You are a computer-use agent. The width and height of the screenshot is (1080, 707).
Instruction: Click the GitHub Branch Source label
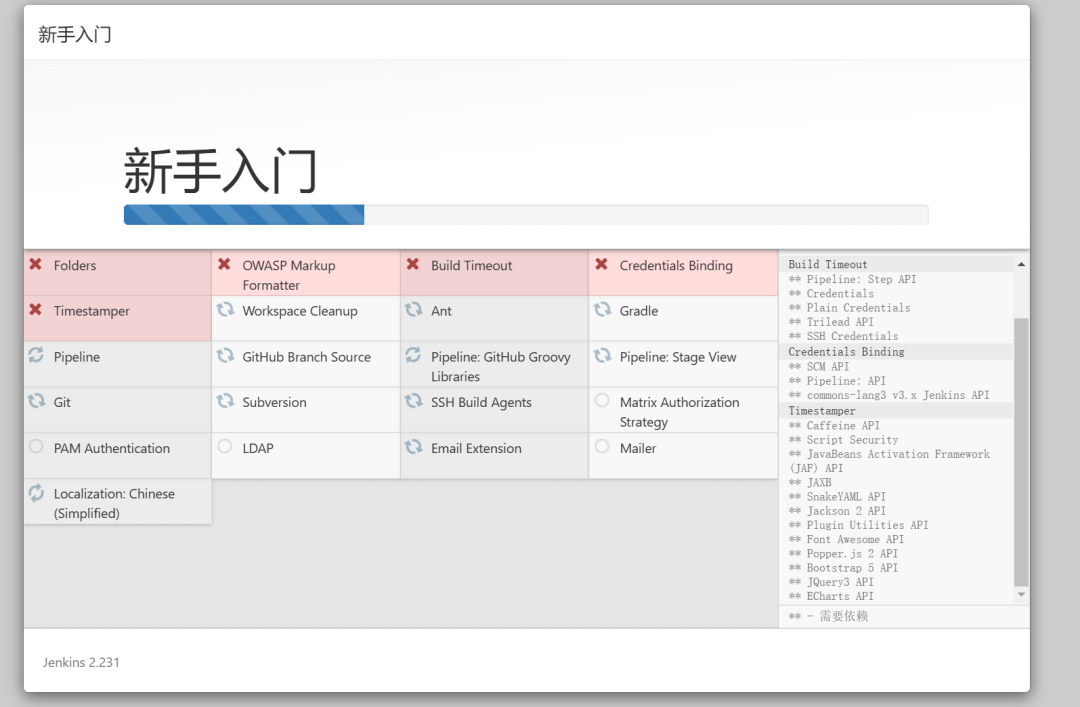(x=307, y=357)
